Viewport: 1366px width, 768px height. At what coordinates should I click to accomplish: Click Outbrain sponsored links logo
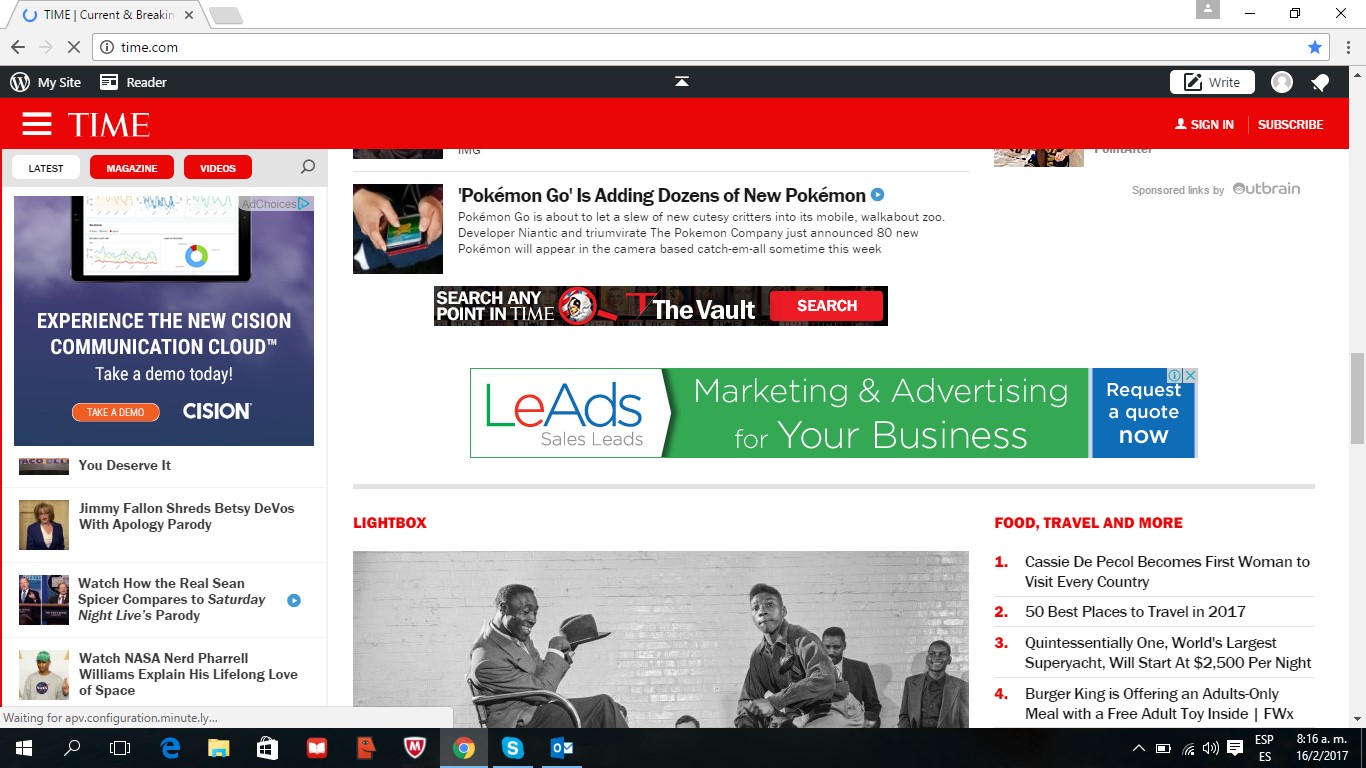(x=1266, y=188)
